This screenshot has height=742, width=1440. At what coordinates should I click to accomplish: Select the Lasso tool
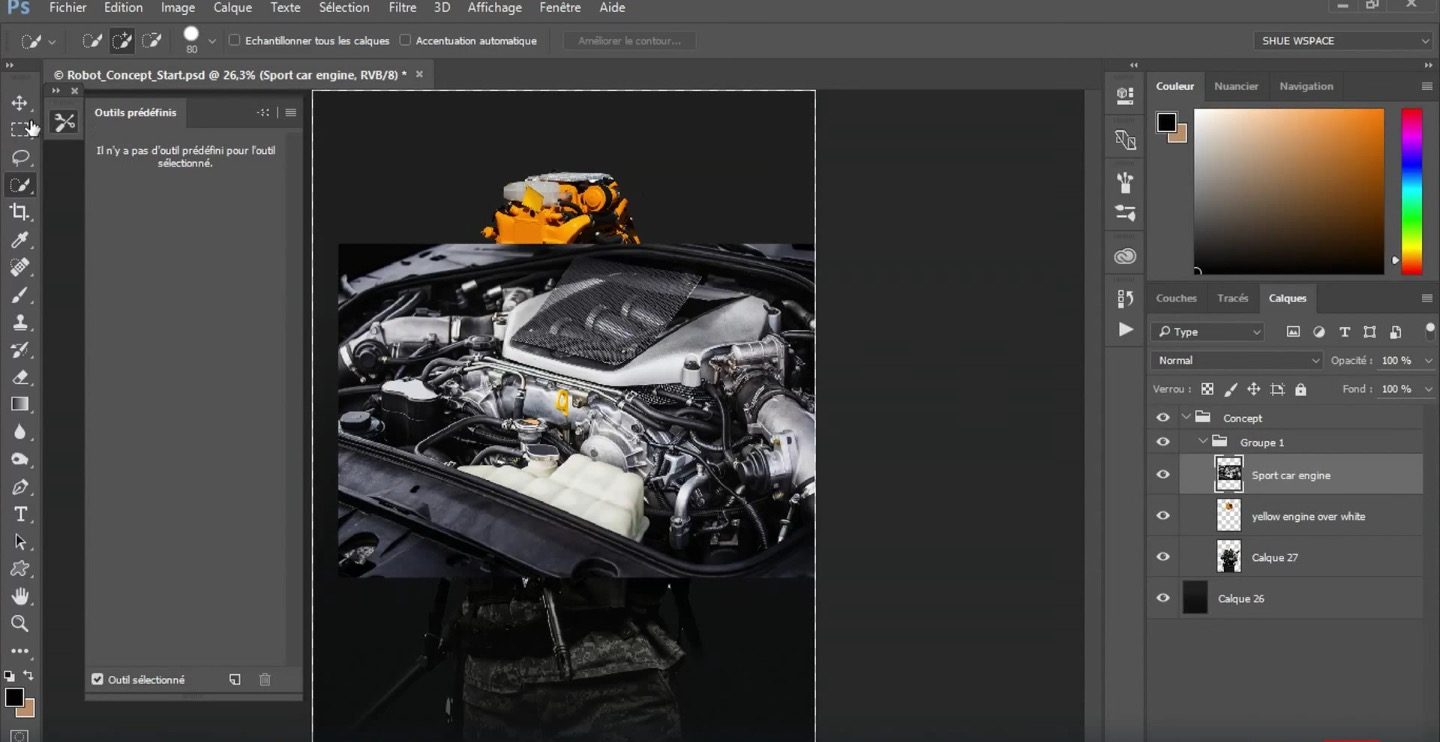click(19, 158)
